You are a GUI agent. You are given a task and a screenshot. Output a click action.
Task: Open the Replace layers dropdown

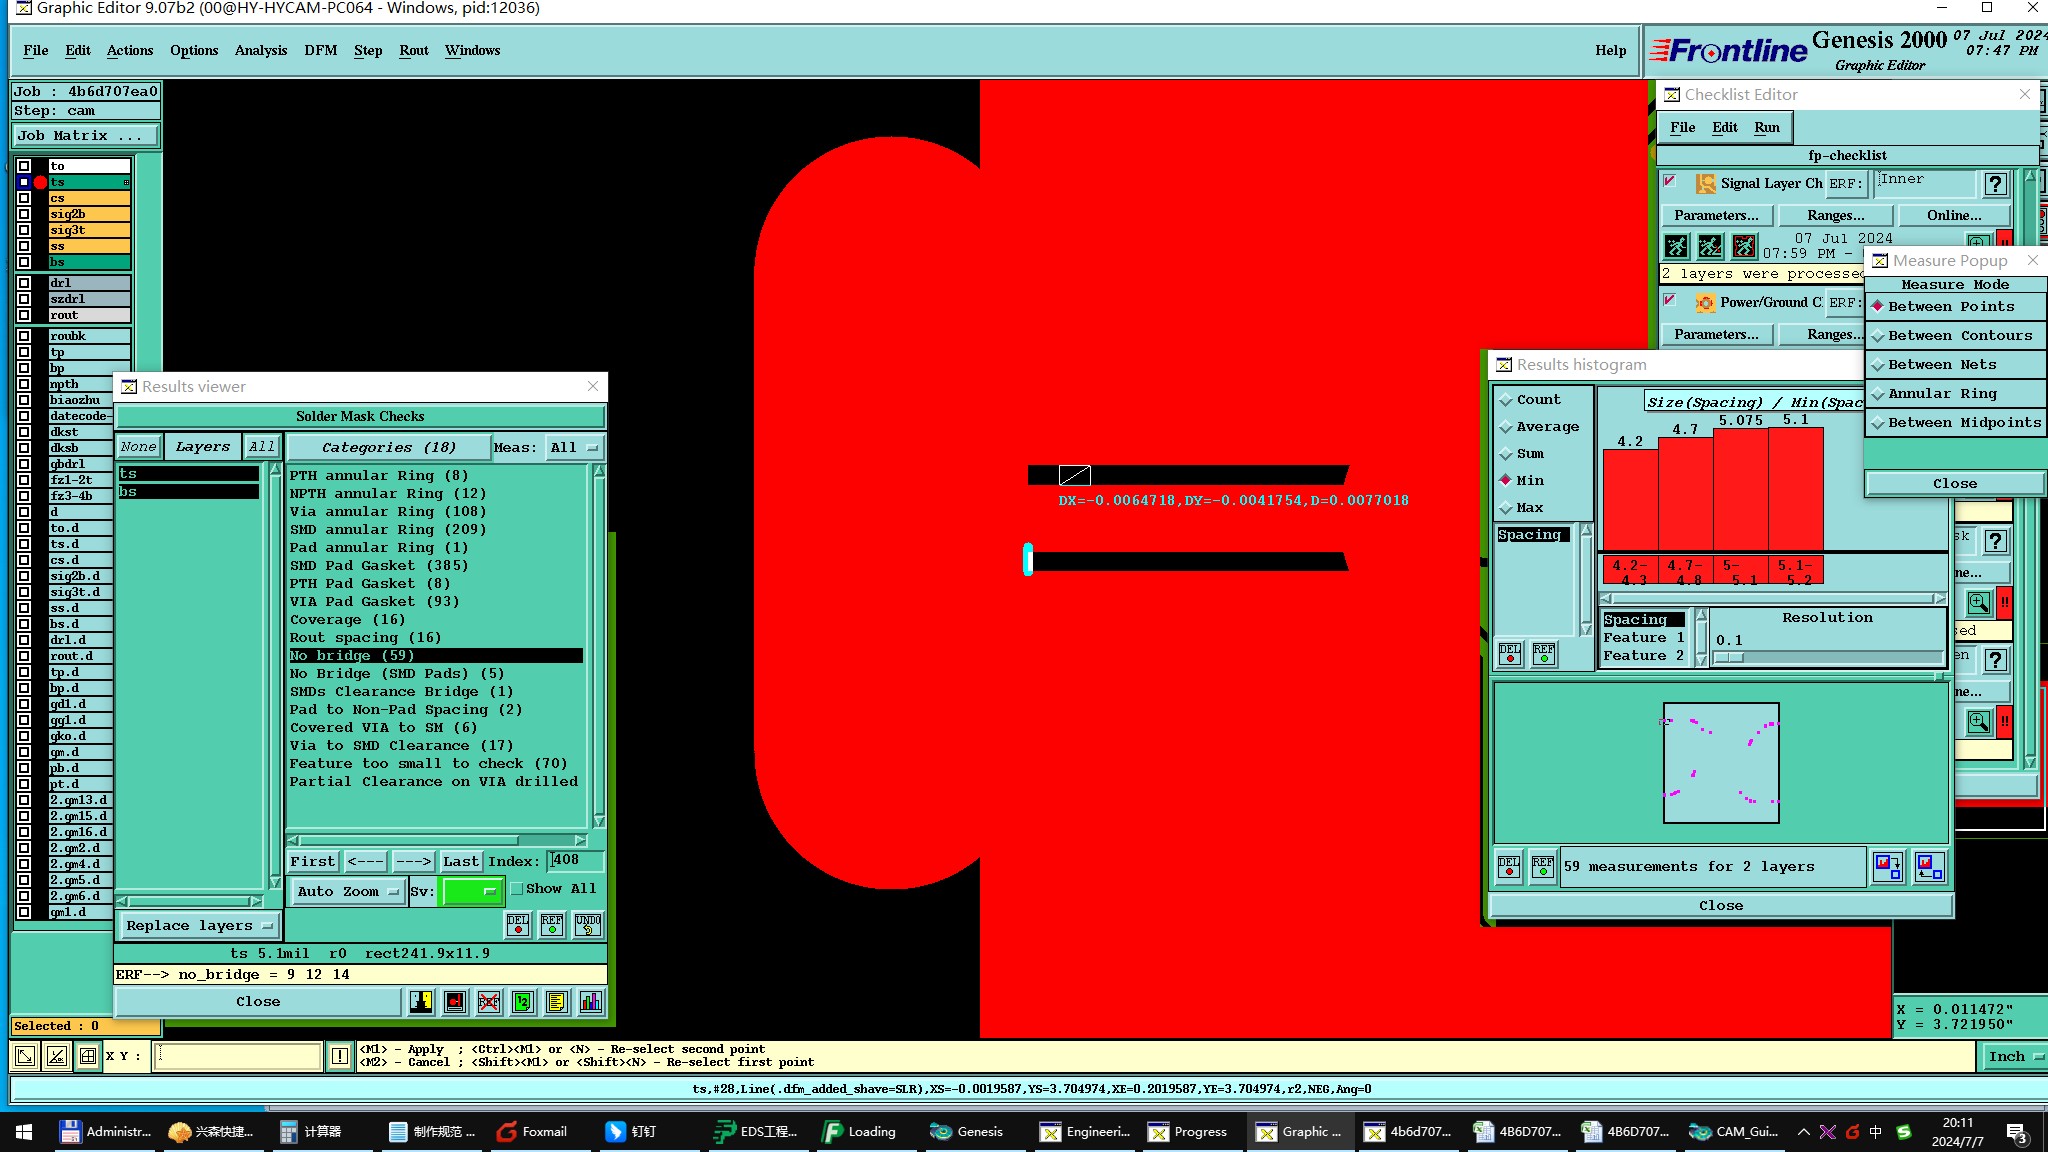pos(199,926)
